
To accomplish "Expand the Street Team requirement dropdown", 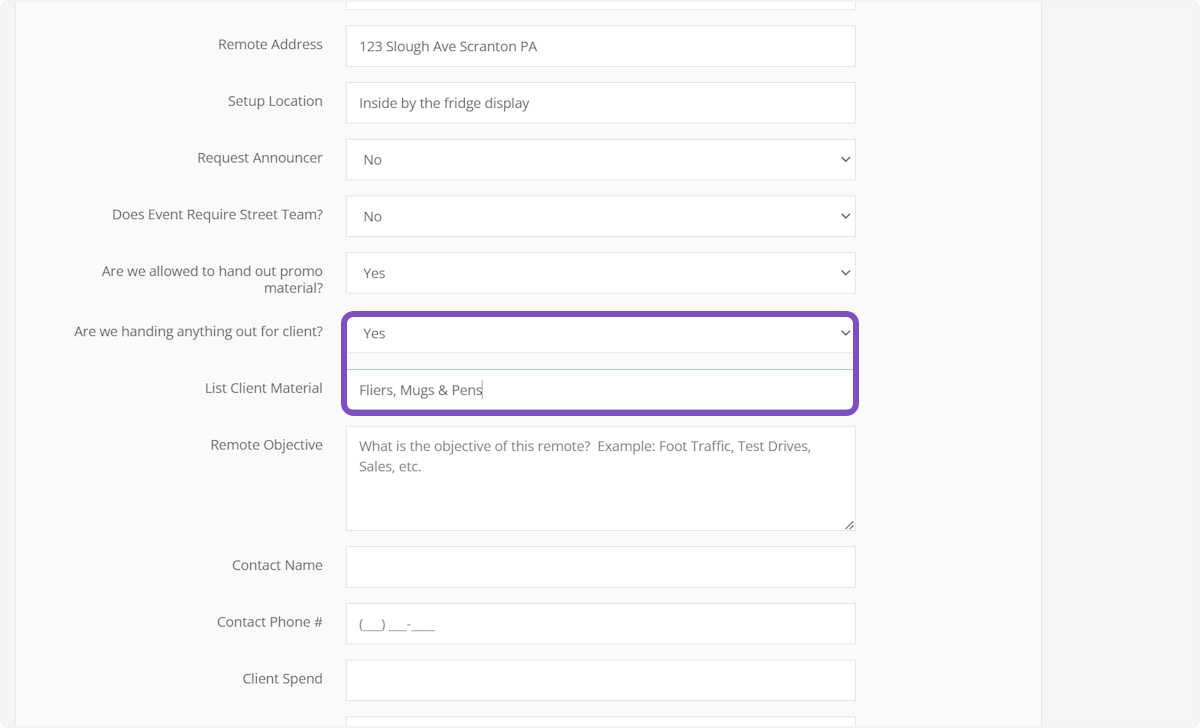I will click(600, 216).
